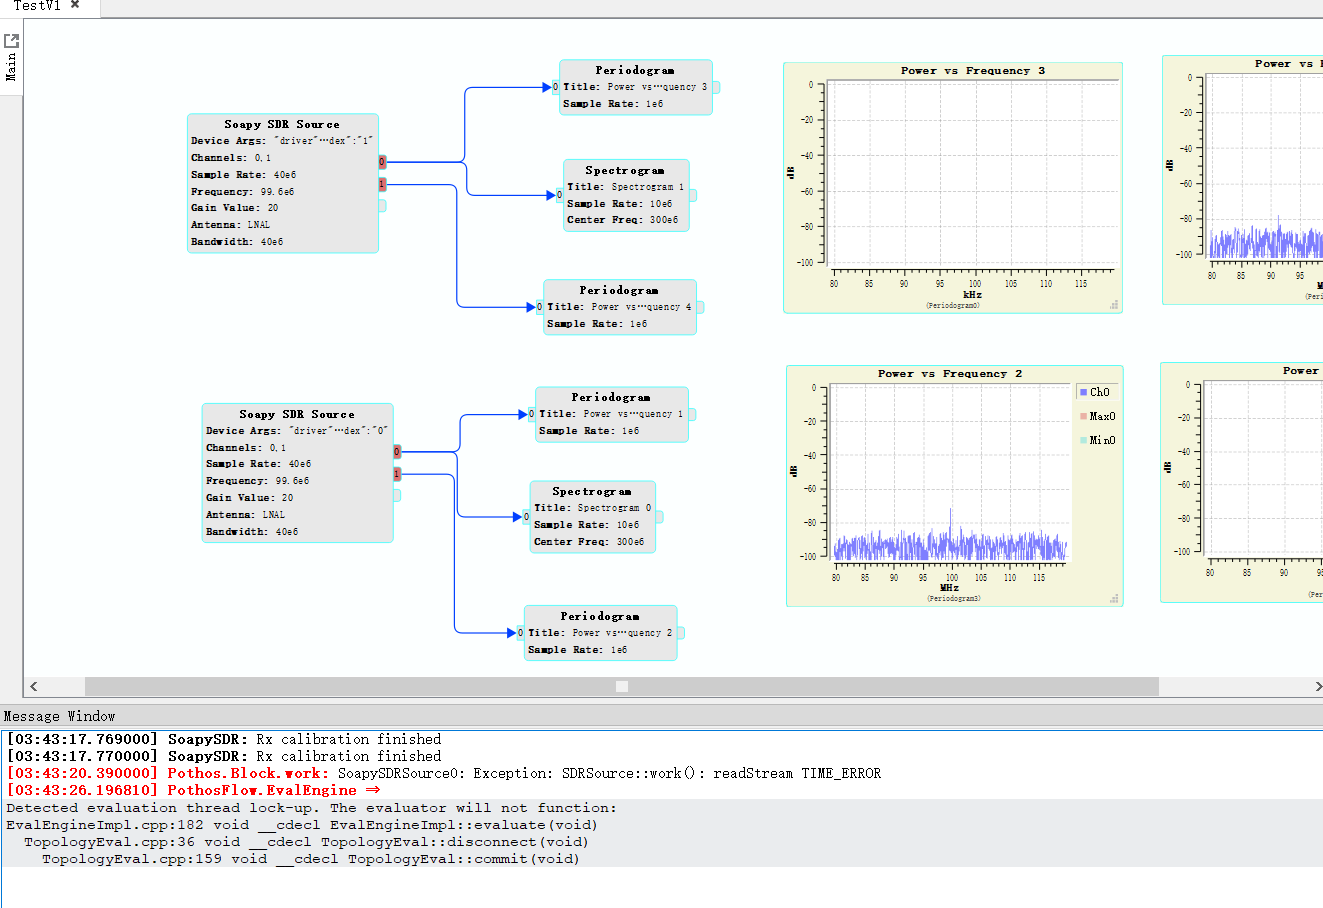The height and width of the screenshot is (908, 1323).
Task: Click the pop-out icon above Main tab
Action: tap(12, 41)
